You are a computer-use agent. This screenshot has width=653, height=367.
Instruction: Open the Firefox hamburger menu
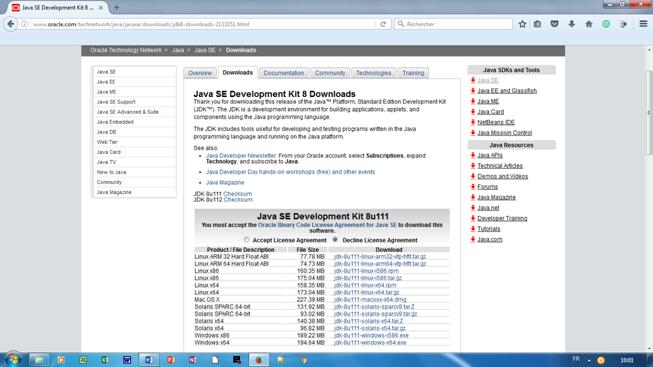pyautogui.click(x=643, y=24)
